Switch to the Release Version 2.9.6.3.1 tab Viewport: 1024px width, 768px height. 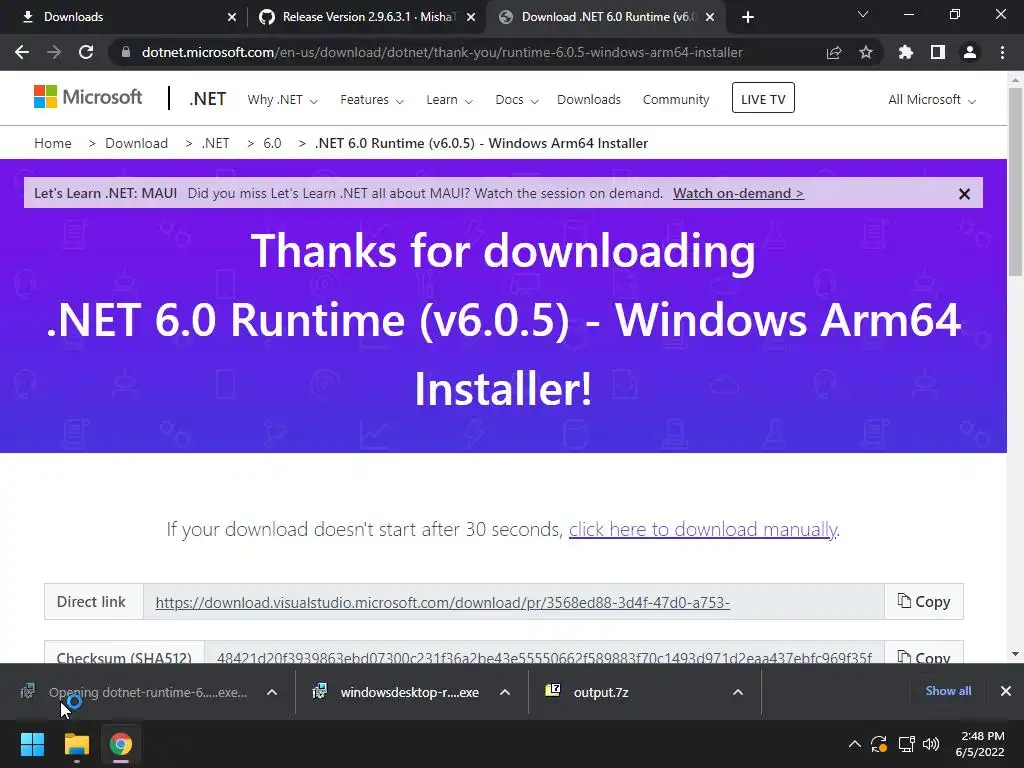367,17
